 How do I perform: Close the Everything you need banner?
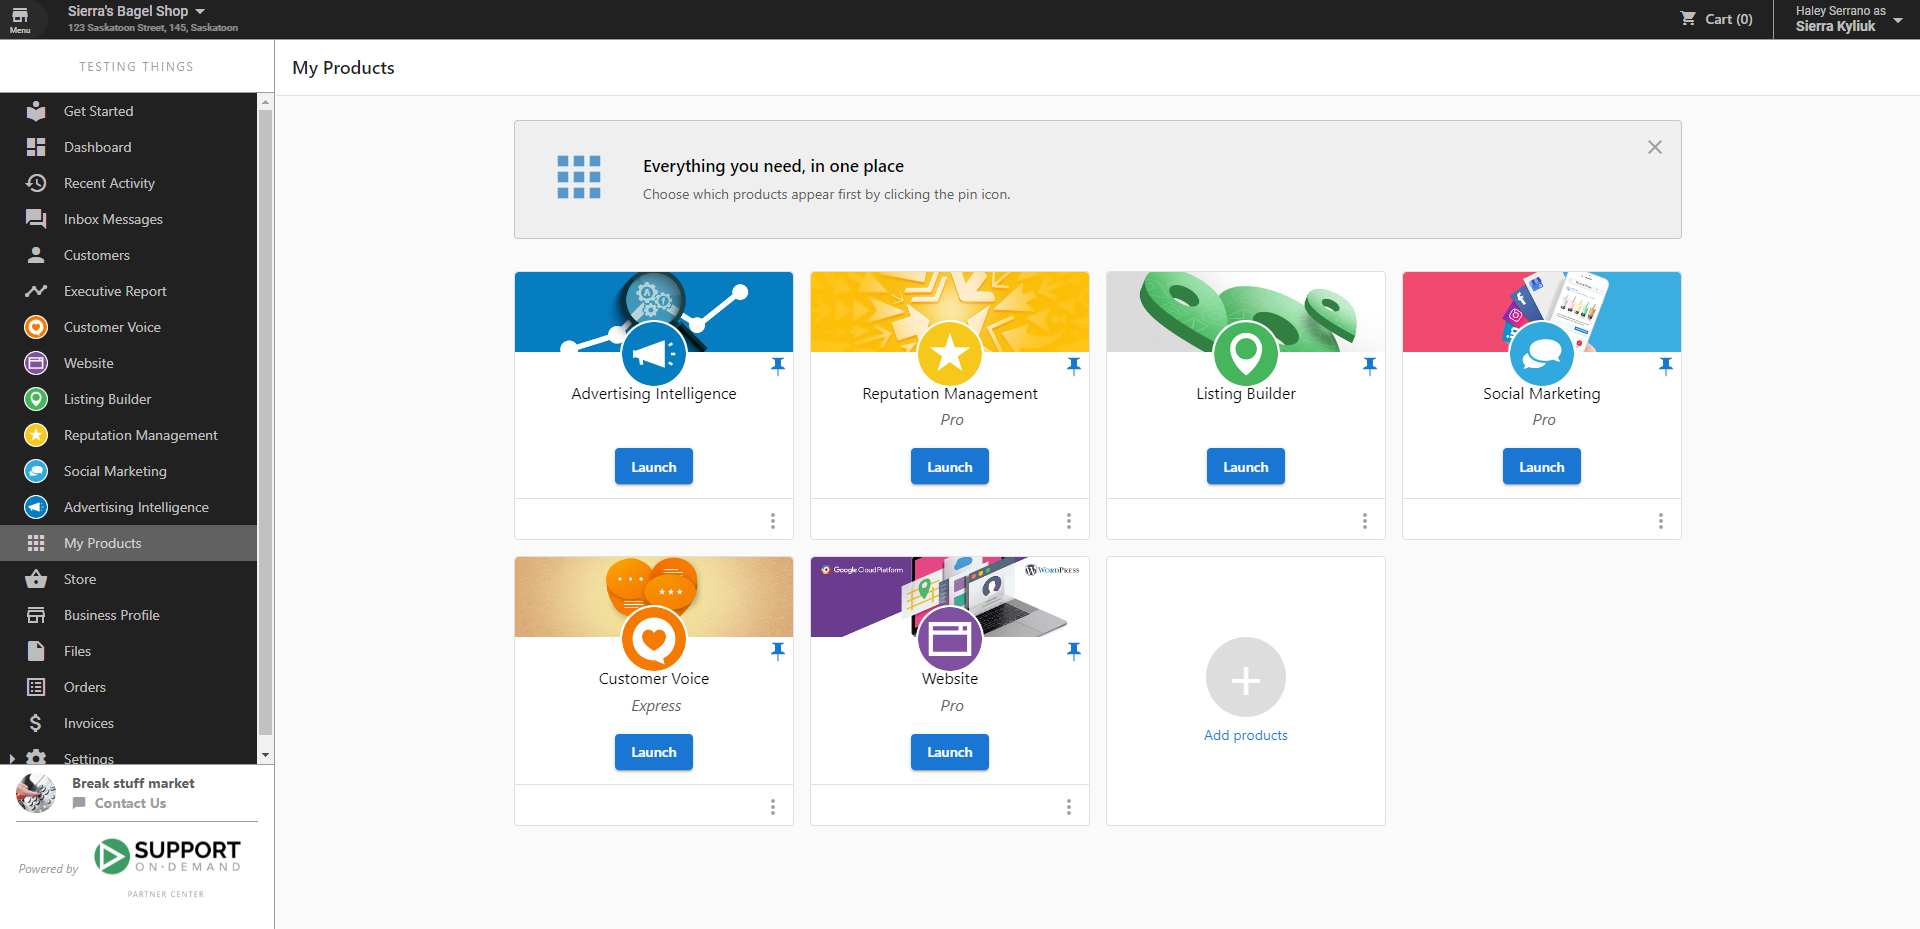pos(1655,147)
